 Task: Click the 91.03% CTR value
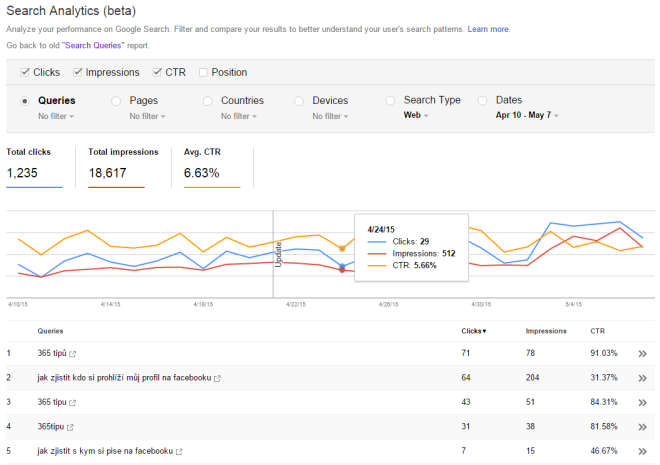[x=604, y=353]
